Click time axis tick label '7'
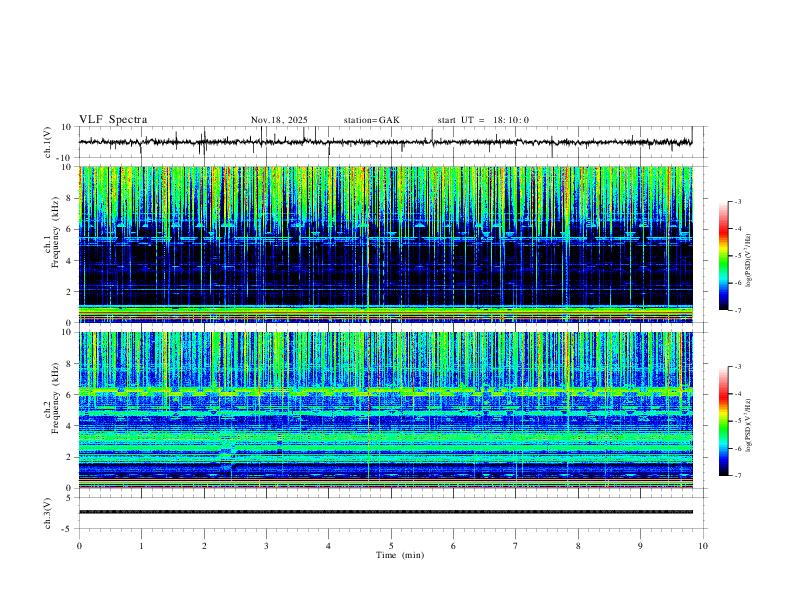 click(x=516, y=546)
